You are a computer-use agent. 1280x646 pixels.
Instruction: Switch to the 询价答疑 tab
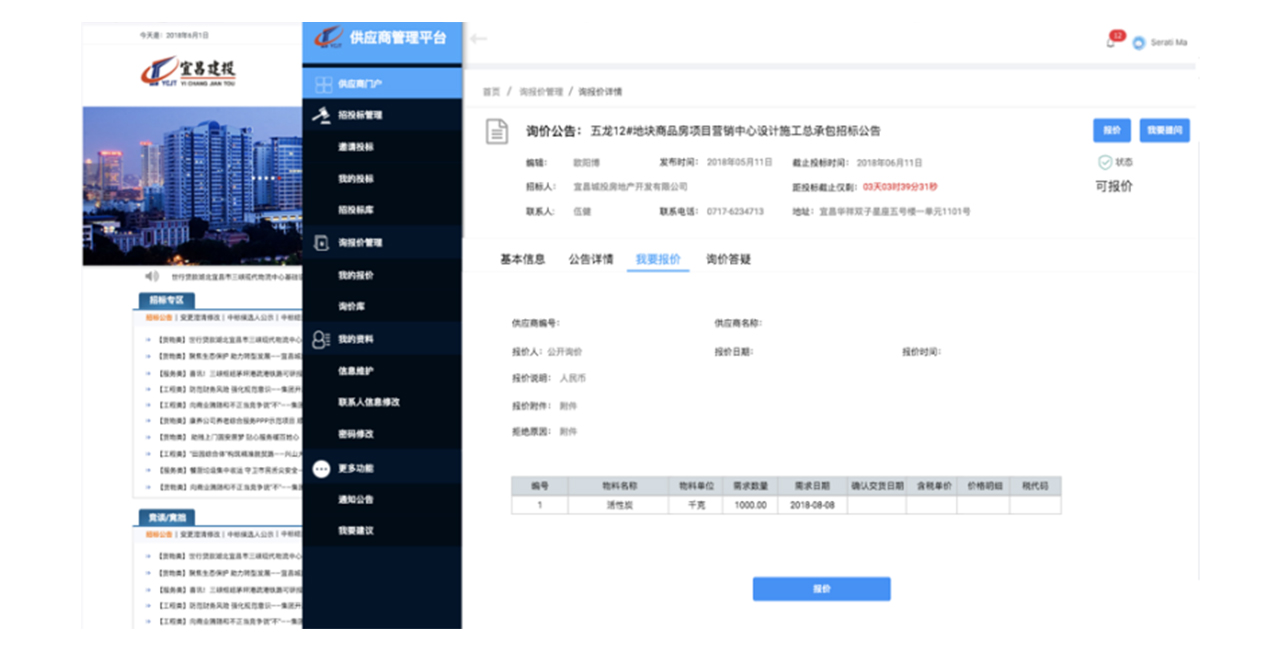728,259
